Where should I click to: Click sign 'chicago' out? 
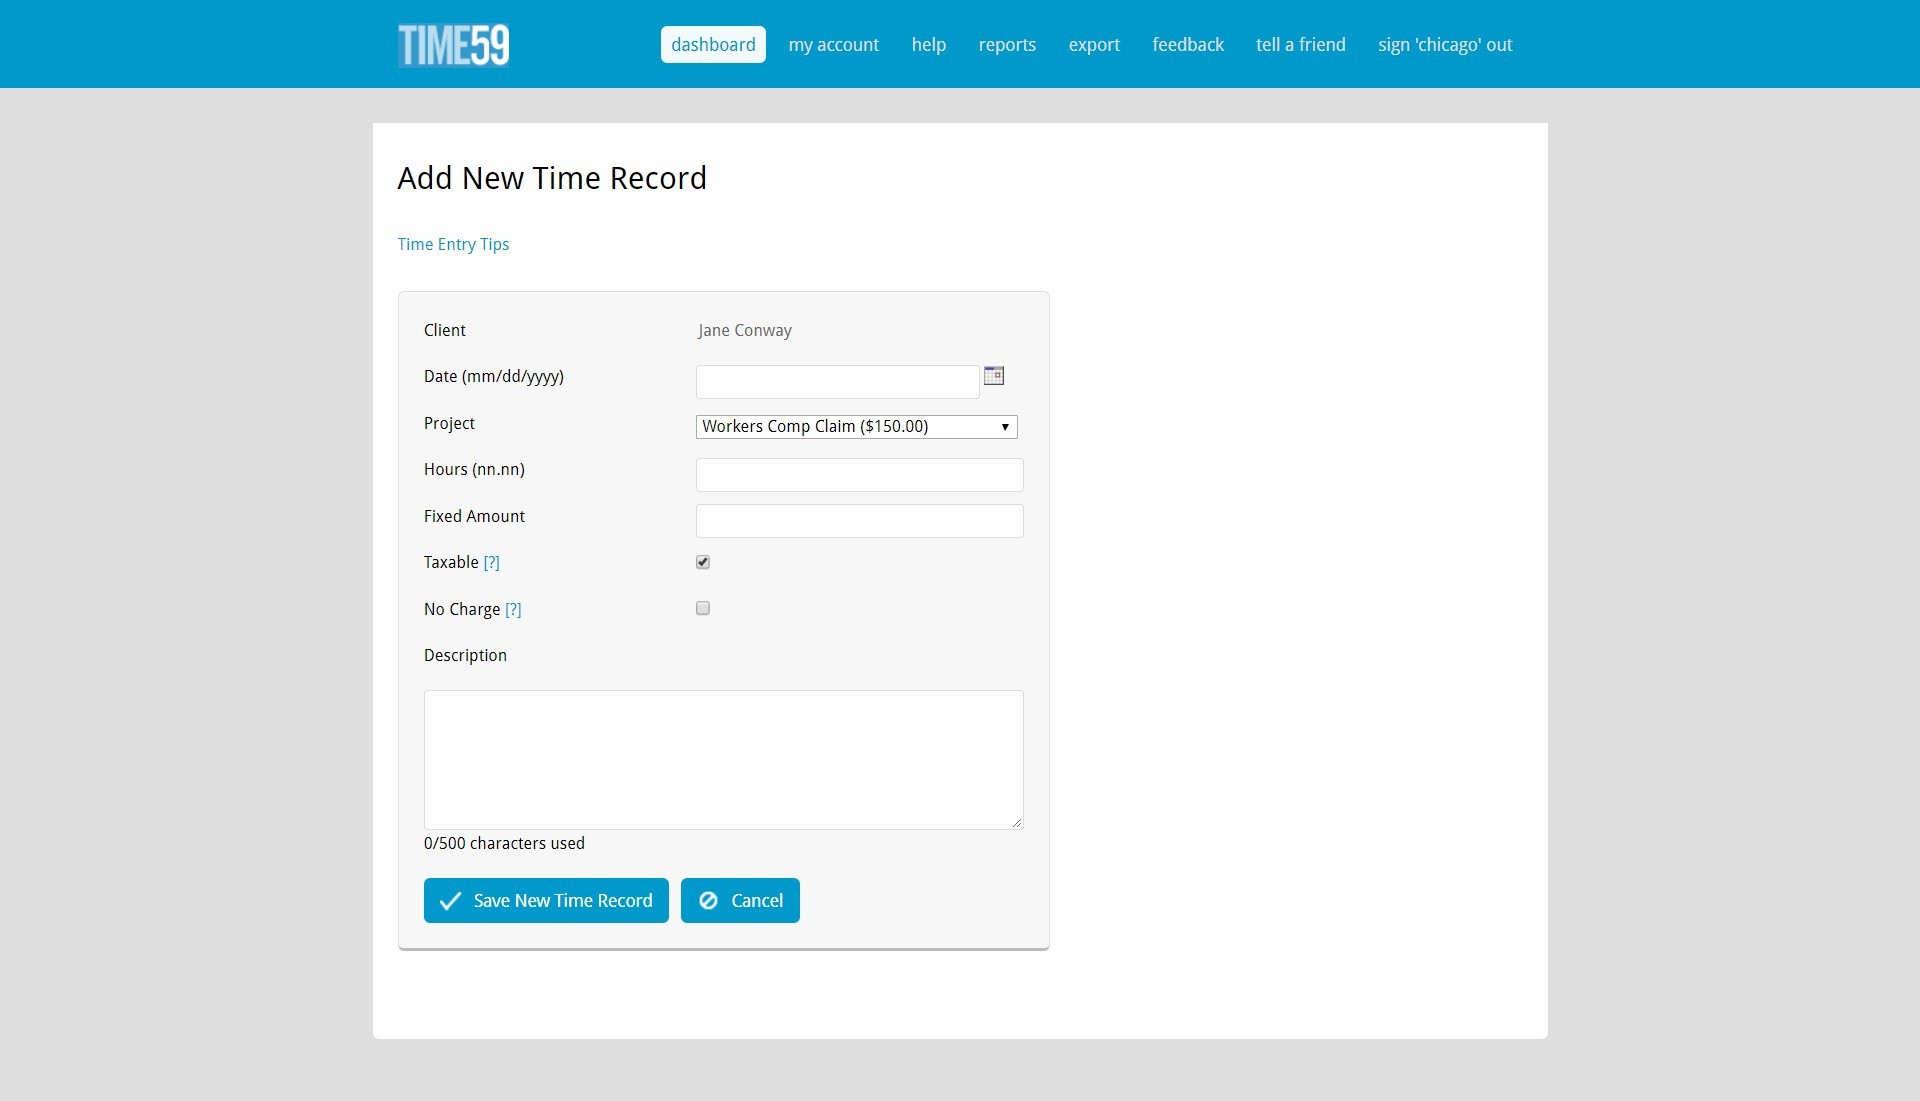point(1445,44)
